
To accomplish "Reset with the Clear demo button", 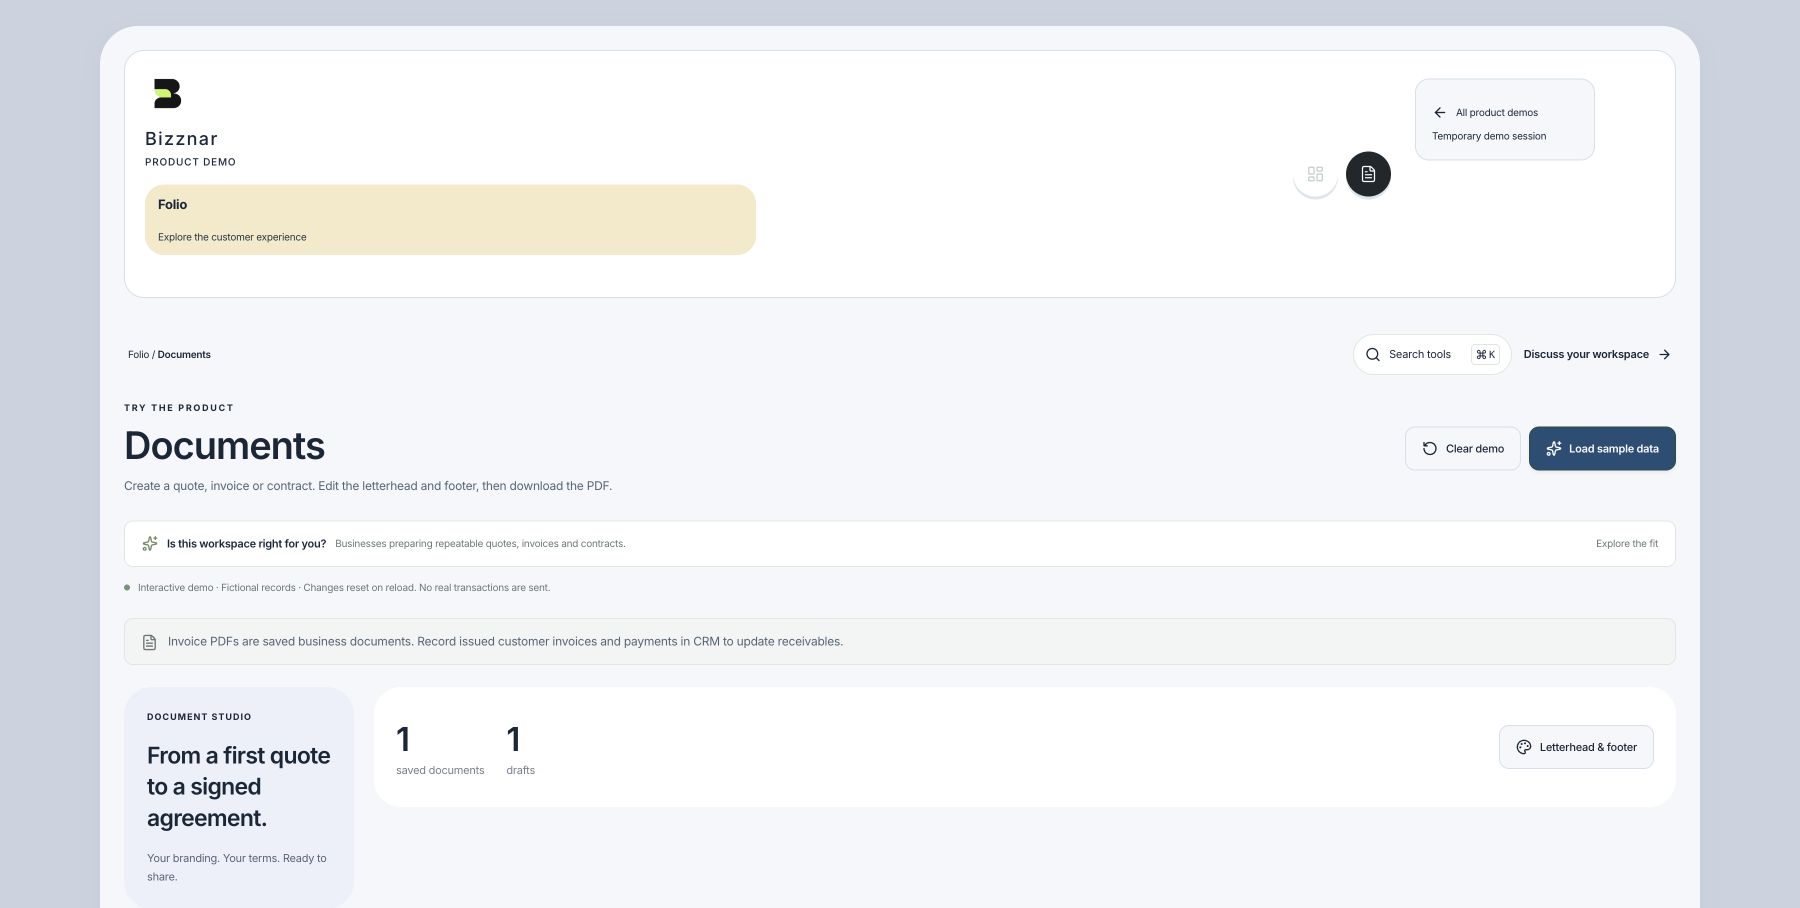I will tap(1462, 449).
